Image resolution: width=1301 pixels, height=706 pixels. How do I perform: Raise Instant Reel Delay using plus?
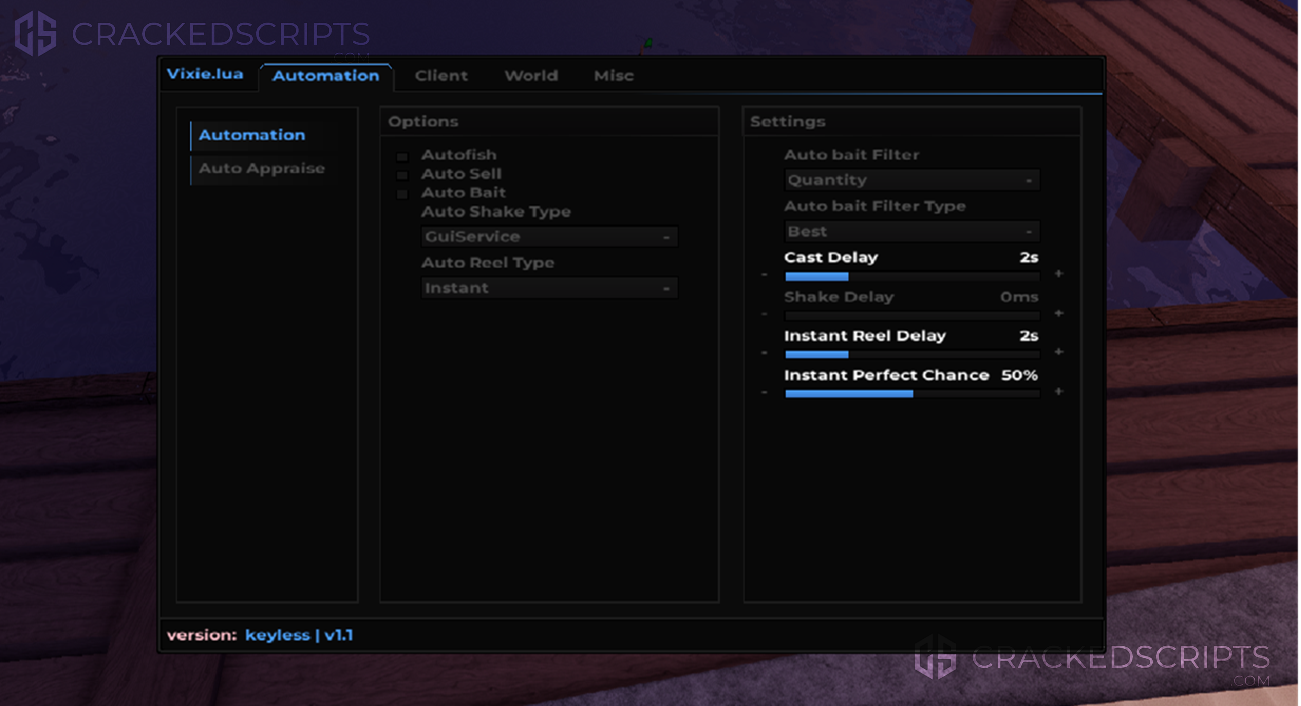pos(1059,352)
